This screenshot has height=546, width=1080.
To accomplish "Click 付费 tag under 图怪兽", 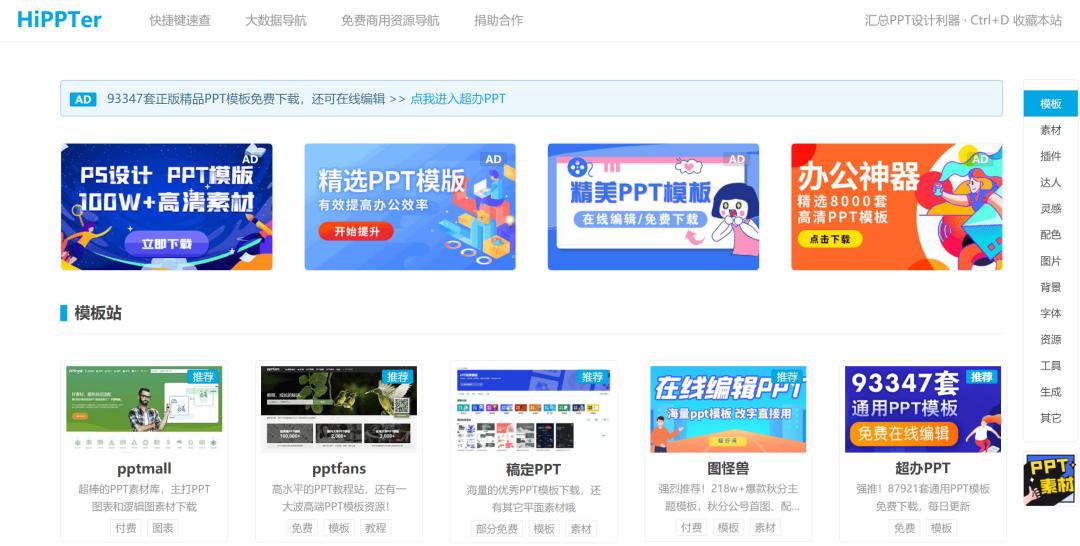I will click(691, 528).
